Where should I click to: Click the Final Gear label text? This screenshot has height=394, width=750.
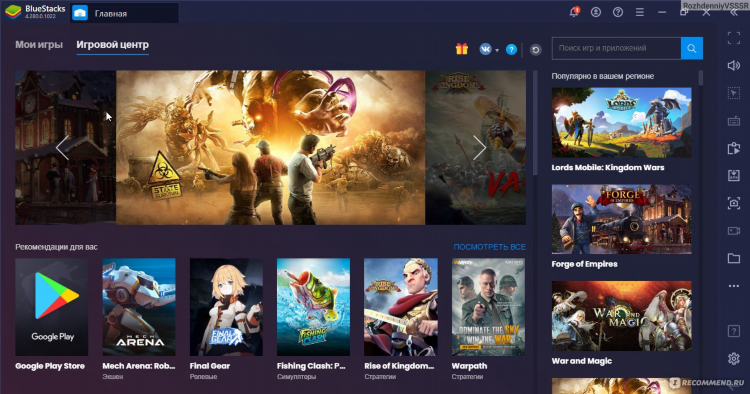click(210, 366)
